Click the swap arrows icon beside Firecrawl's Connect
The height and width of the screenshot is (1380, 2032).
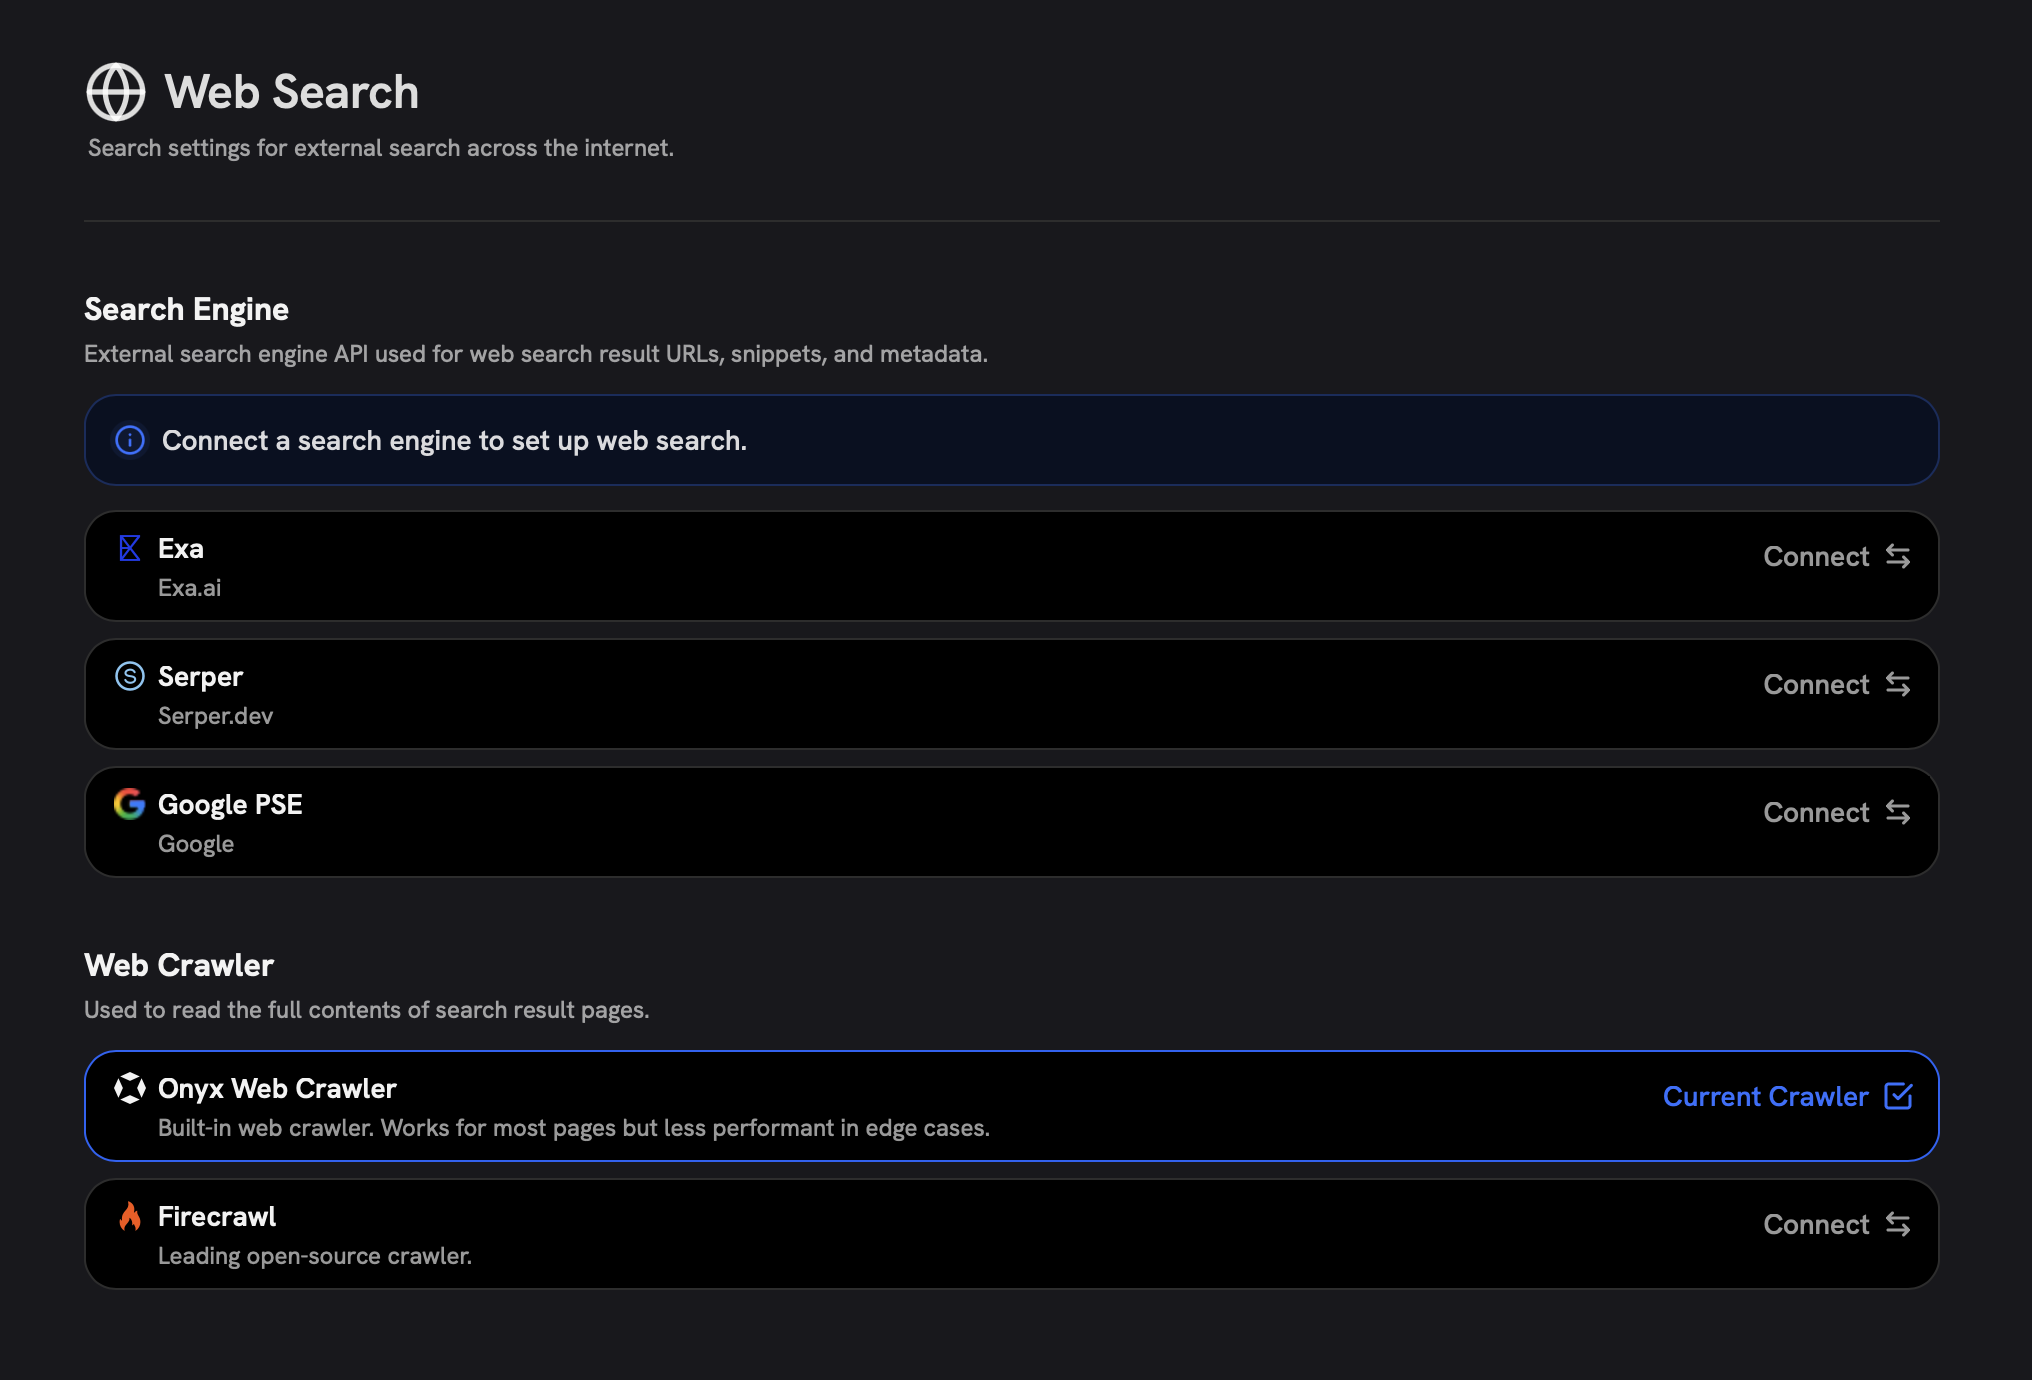(1898, 1224)
